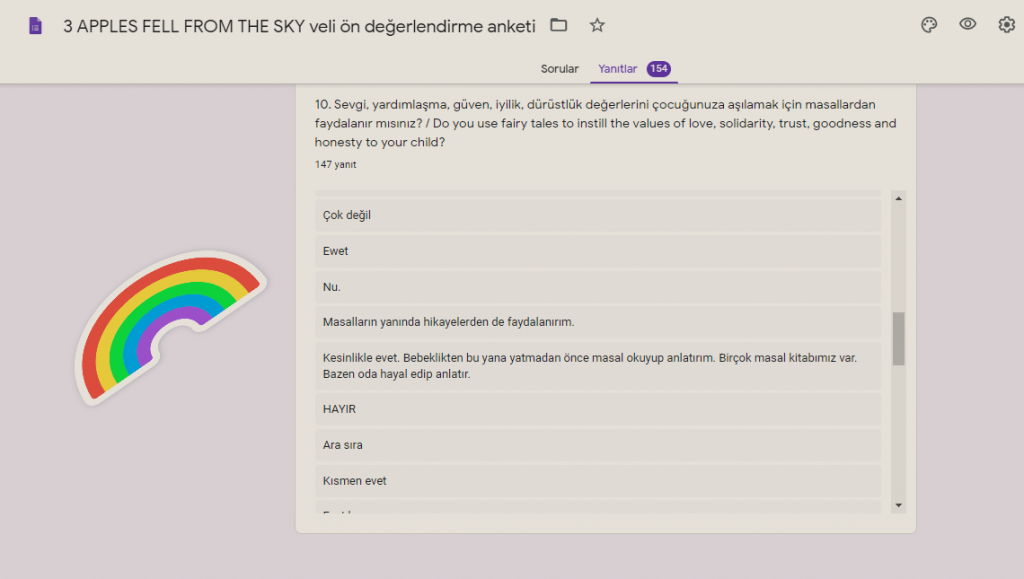Star this form
The width and height of the screenshot is (1024, 579).
597,25
